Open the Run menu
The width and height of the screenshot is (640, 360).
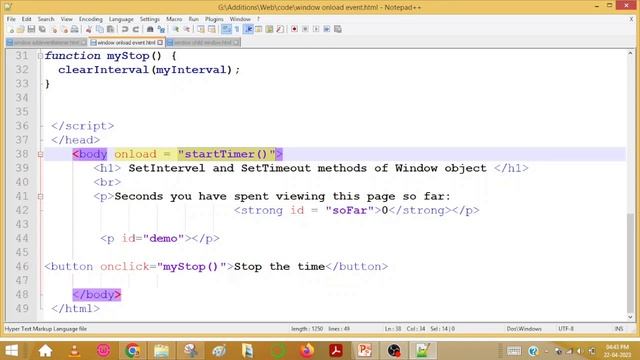[x=193, y=19]
